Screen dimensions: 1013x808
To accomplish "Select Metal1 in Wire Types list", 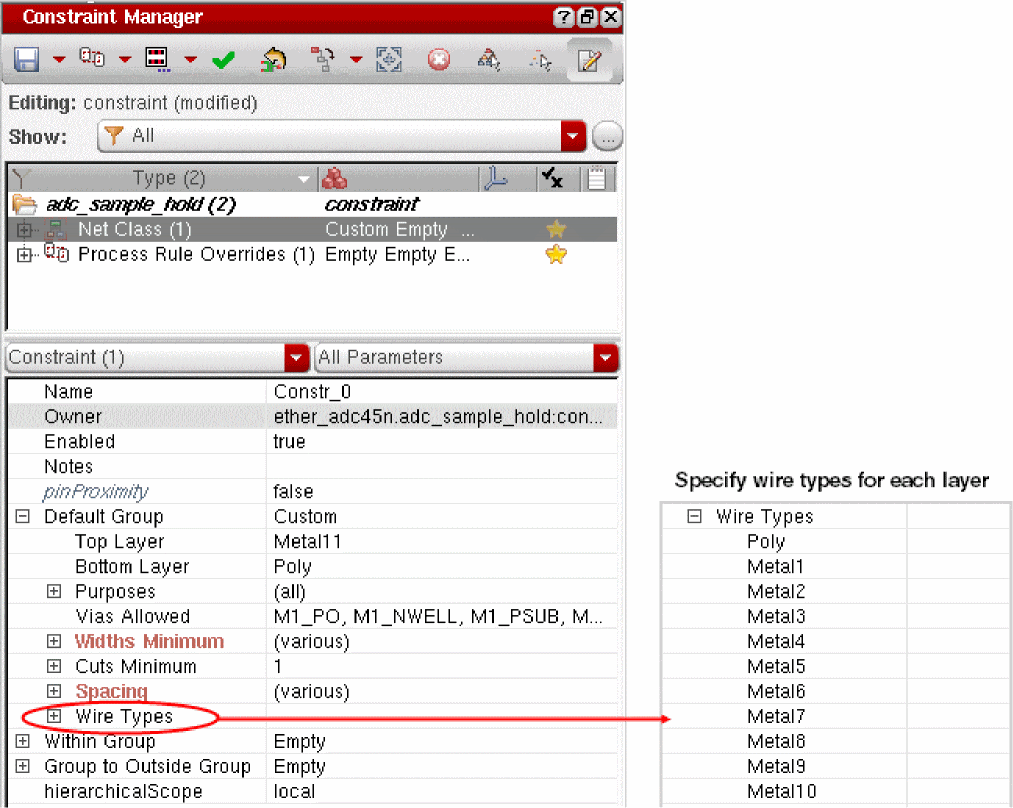I will 775,566.
